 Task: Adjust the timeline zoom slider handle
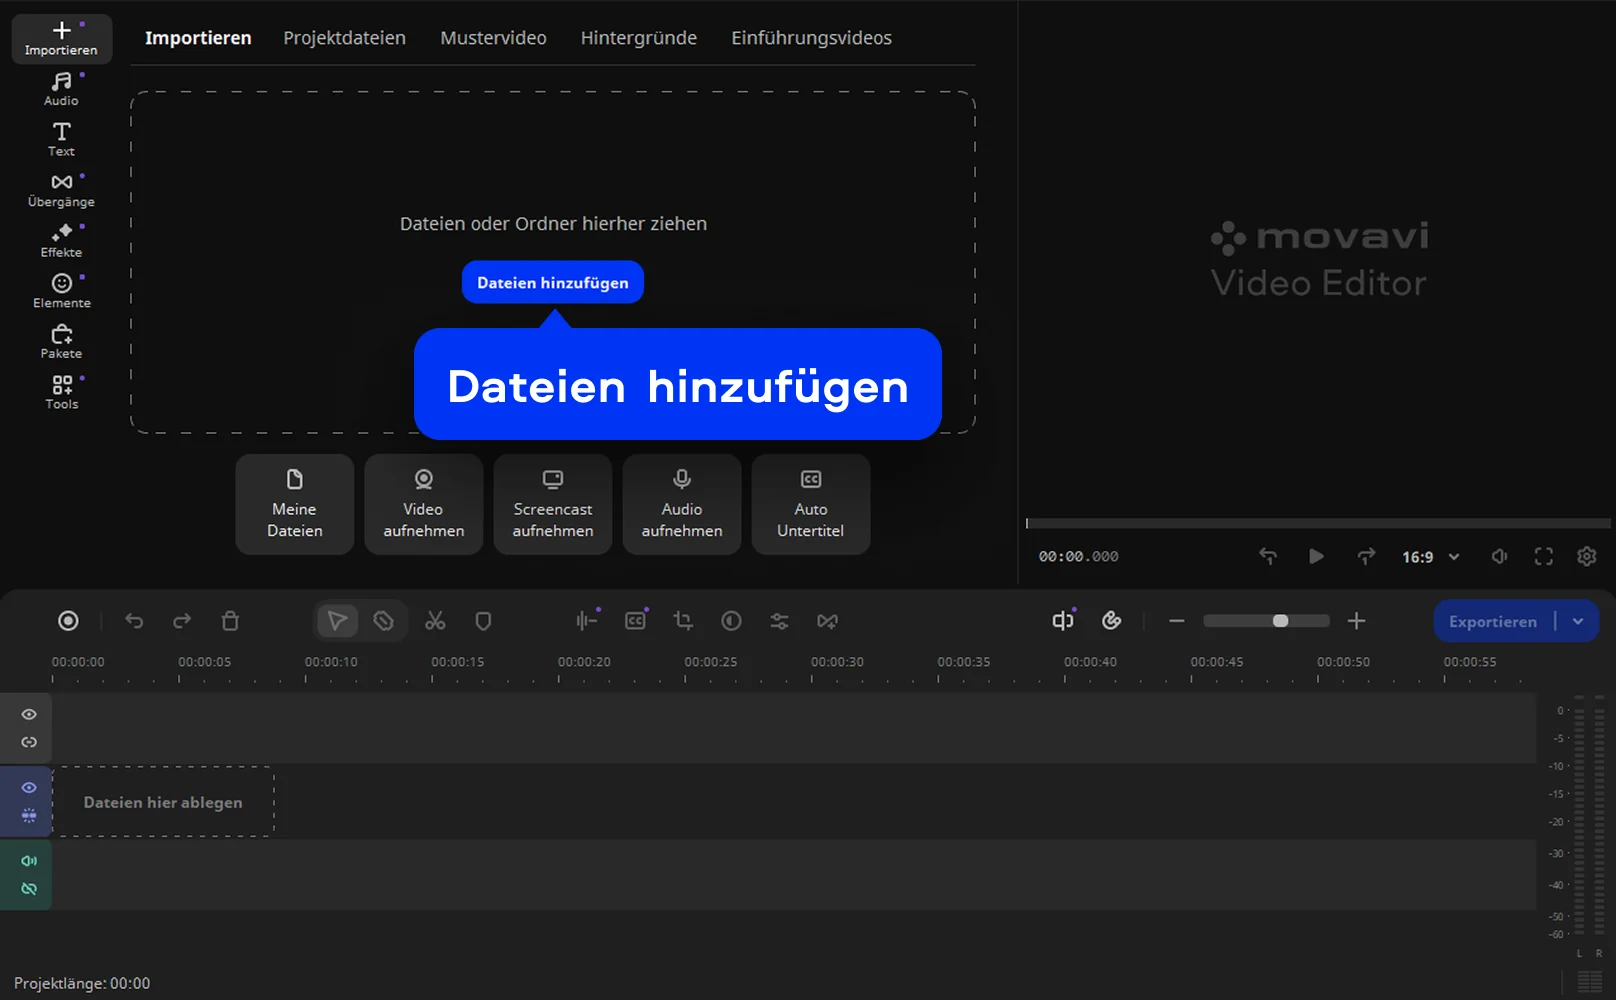[x=1280, y=621]
